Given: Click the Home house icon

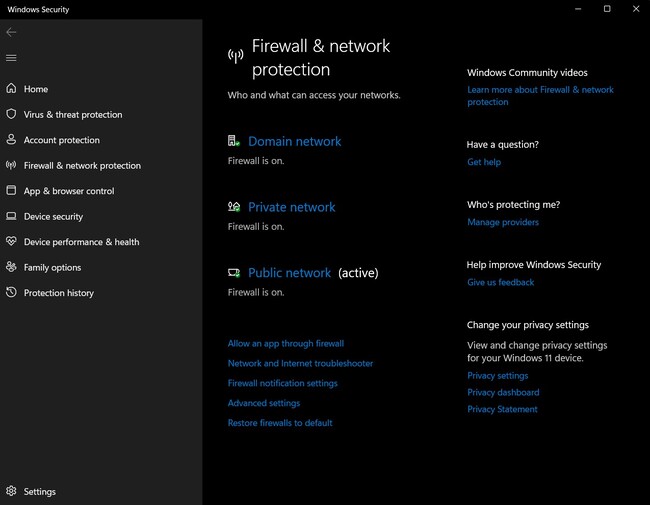Looking at the screenshot, I should [x=11, y=88].
